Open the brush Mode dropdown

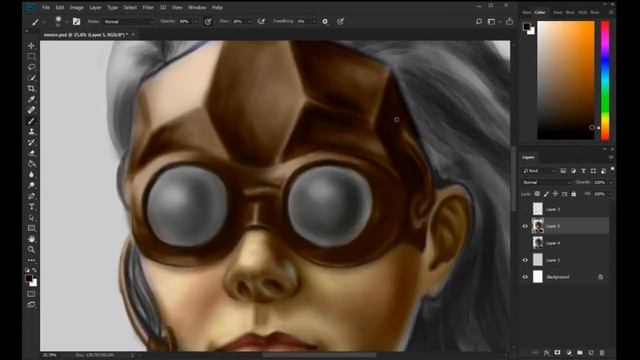pyautogui.click(x=129, y=22)
